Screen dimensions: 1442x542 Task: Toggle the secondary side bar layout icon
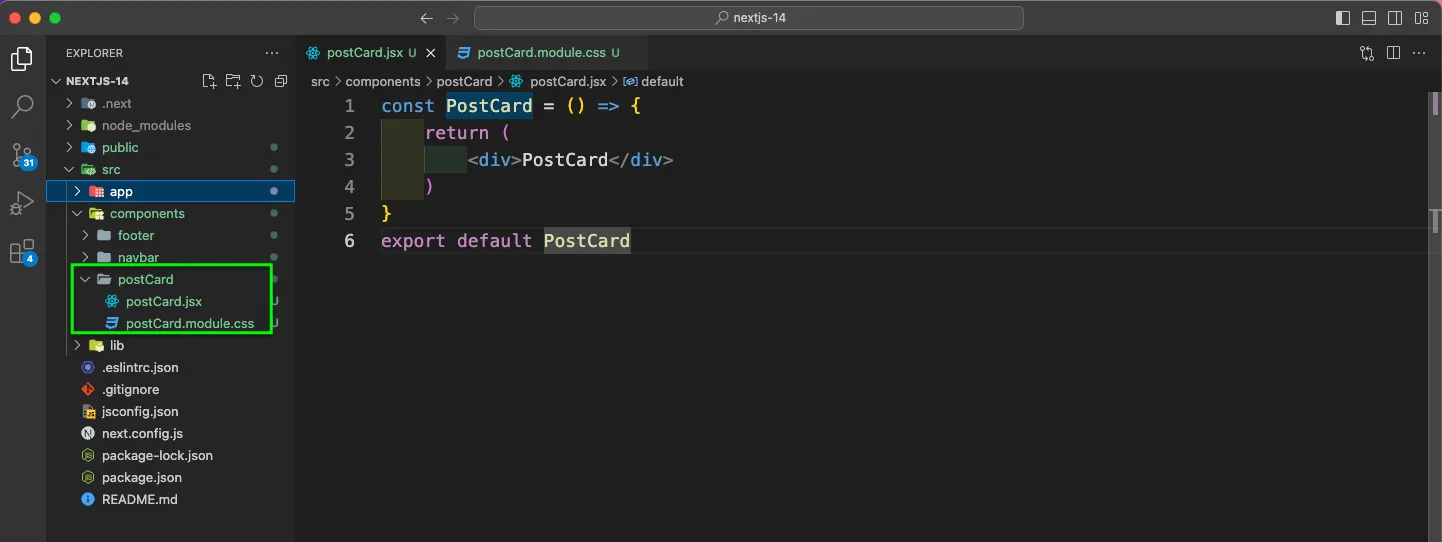tap(1395, 18)
